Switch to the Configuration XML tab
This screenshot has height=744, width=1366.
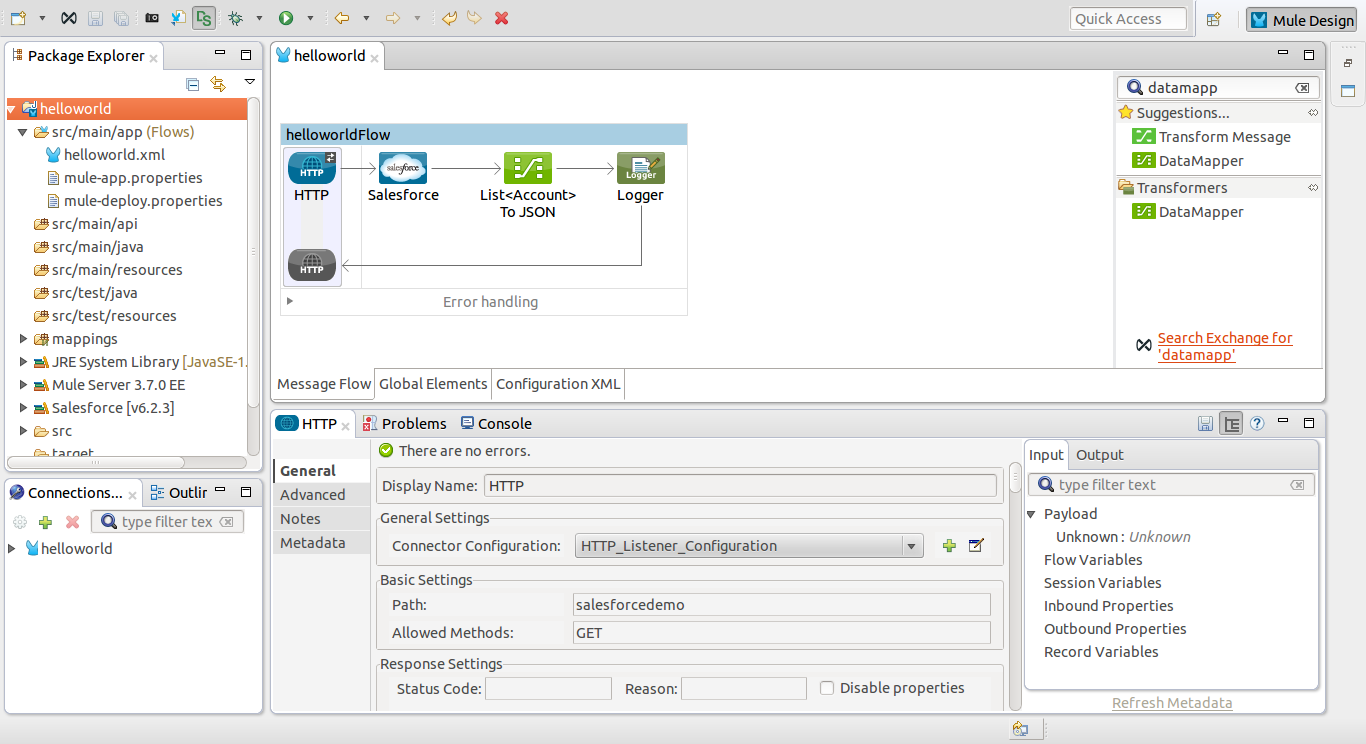click(558, 384)
